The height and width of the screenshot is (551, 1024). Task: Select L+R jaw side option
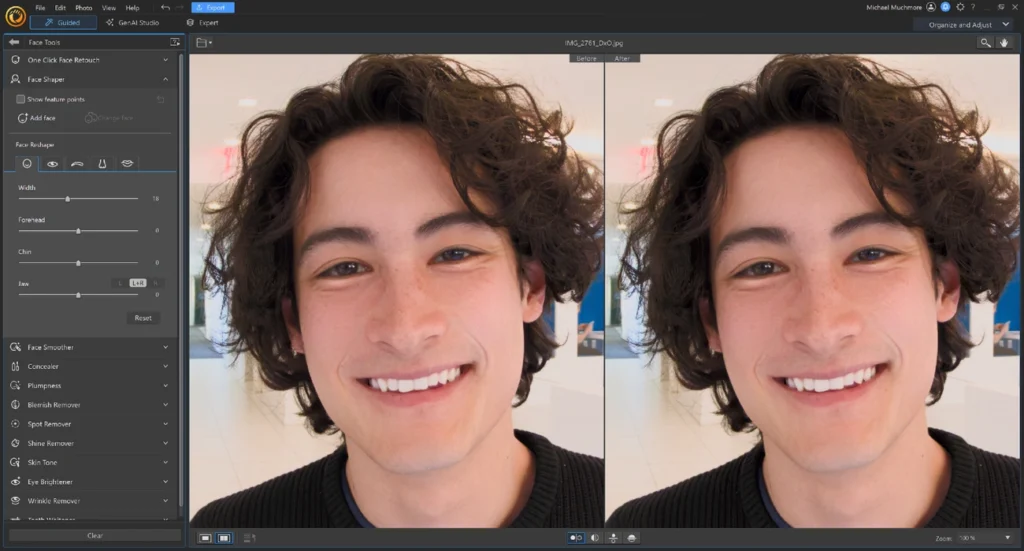pos(138,283)
